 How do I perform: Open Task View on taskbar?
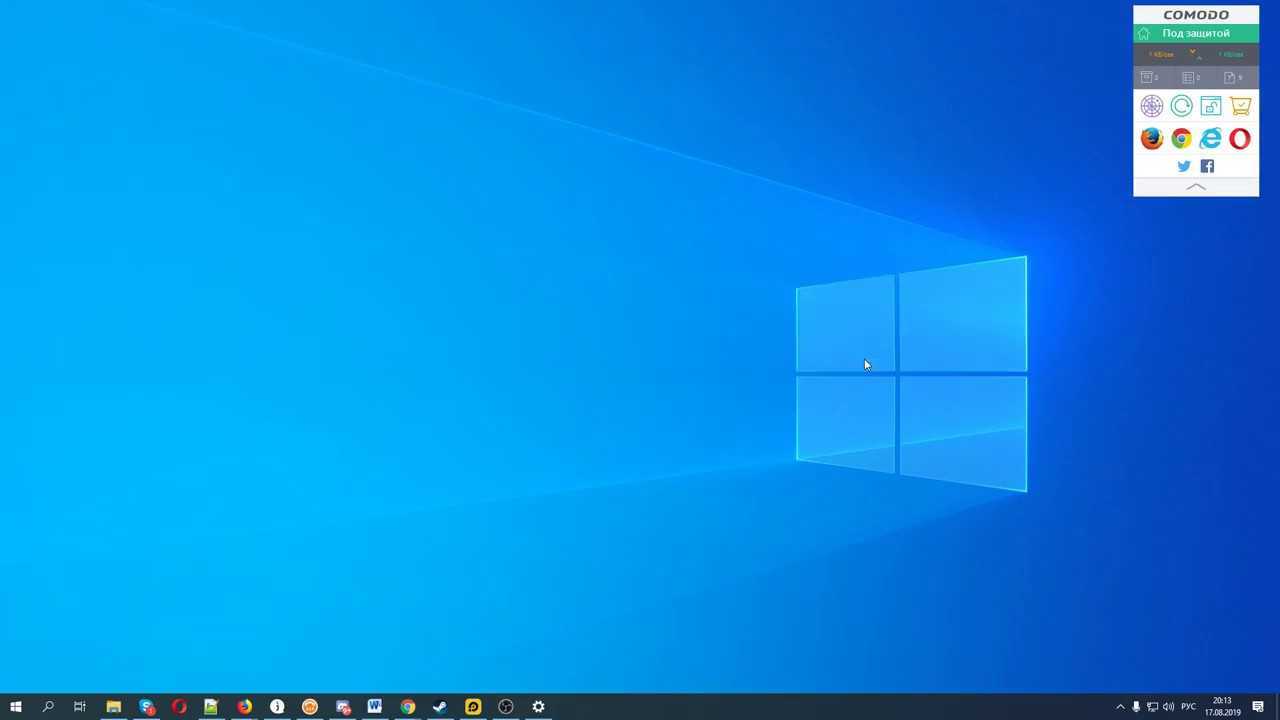(80, 707)
